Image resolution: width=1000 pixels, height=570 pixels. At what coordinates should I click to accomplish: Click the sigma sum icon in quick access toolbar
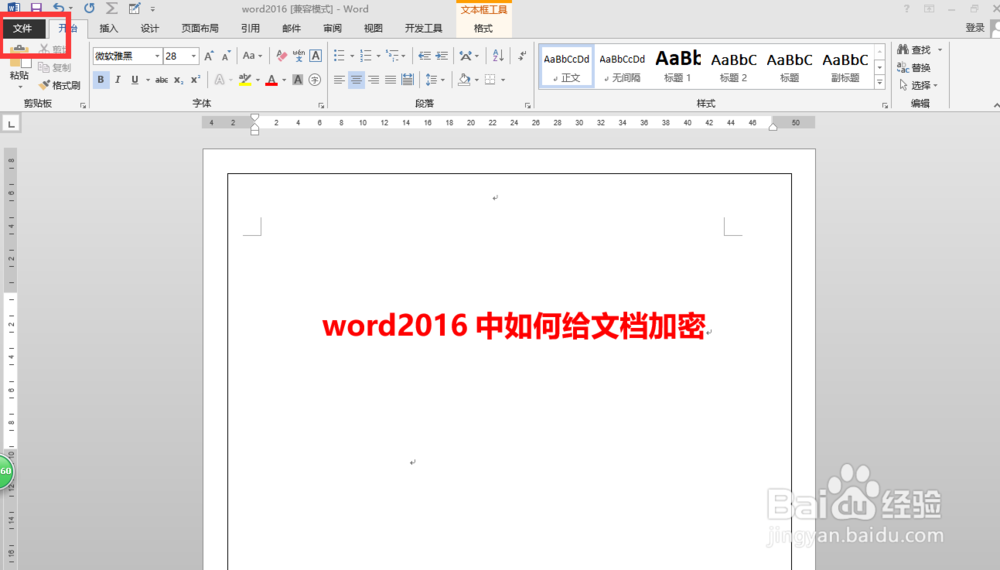112,8
